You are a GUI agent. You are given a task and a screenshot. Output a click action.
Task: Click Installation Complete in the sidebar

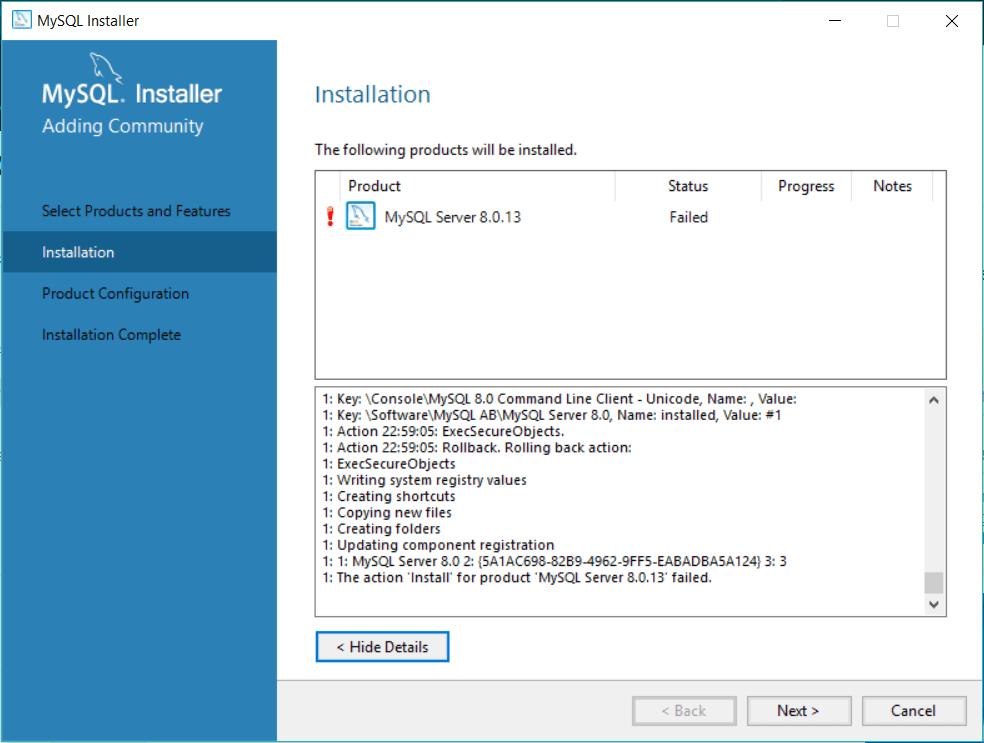click(113, 334)
